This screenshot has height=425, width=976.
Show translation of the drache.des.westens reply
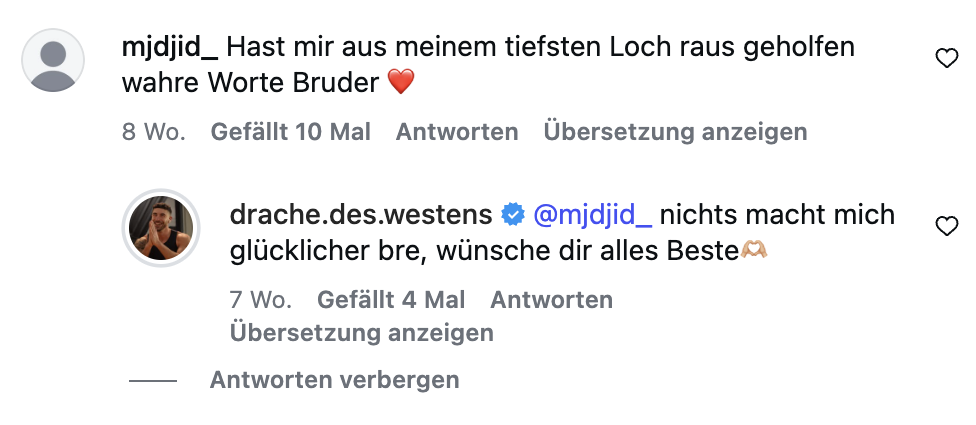pyautogui.click(x=361, y=333)
